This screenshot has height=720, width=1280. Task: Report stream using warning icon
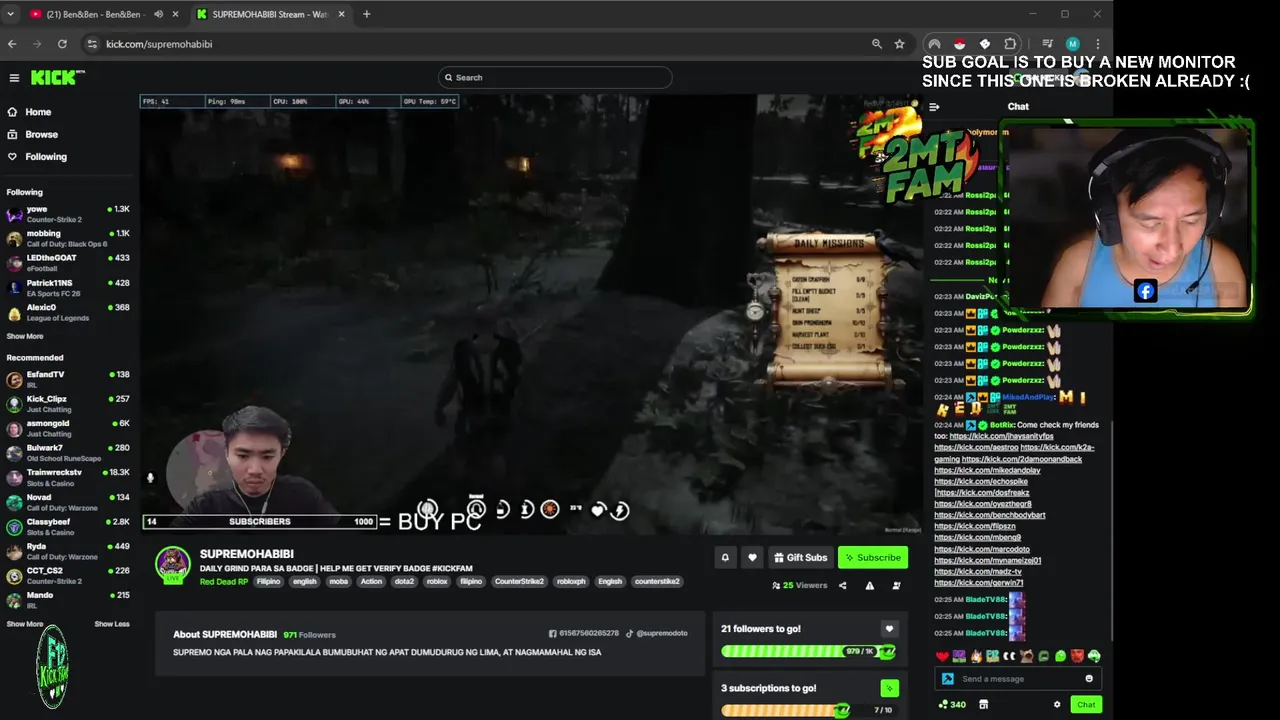point(869,586)
